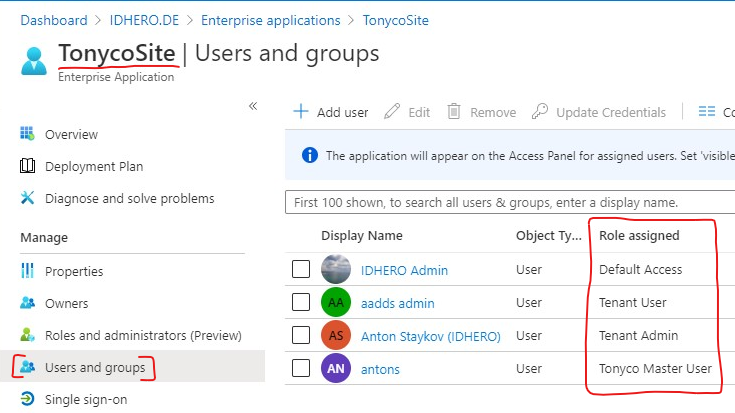735x413 pixels.
Task: Click the IDHERO Admin avatar picture
Action: pyautogui.click(x=336, y=270)
